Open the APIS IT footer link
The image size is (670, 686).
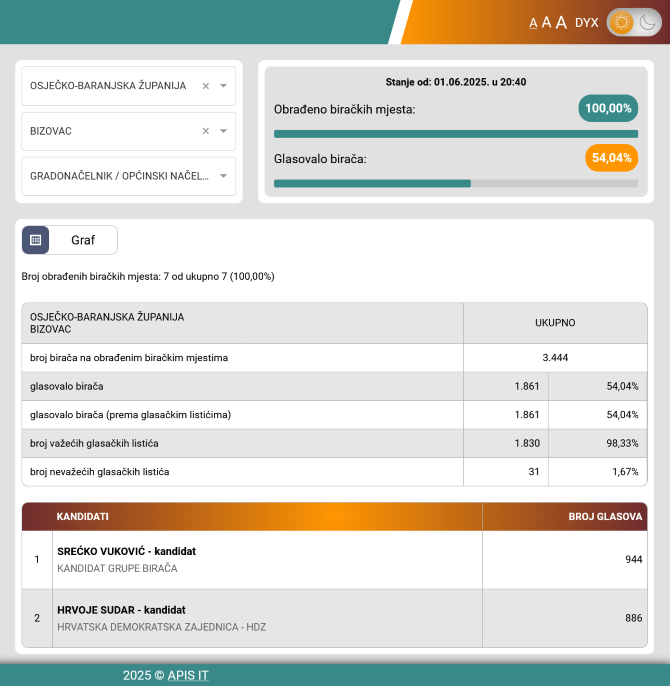coord(188,675)
